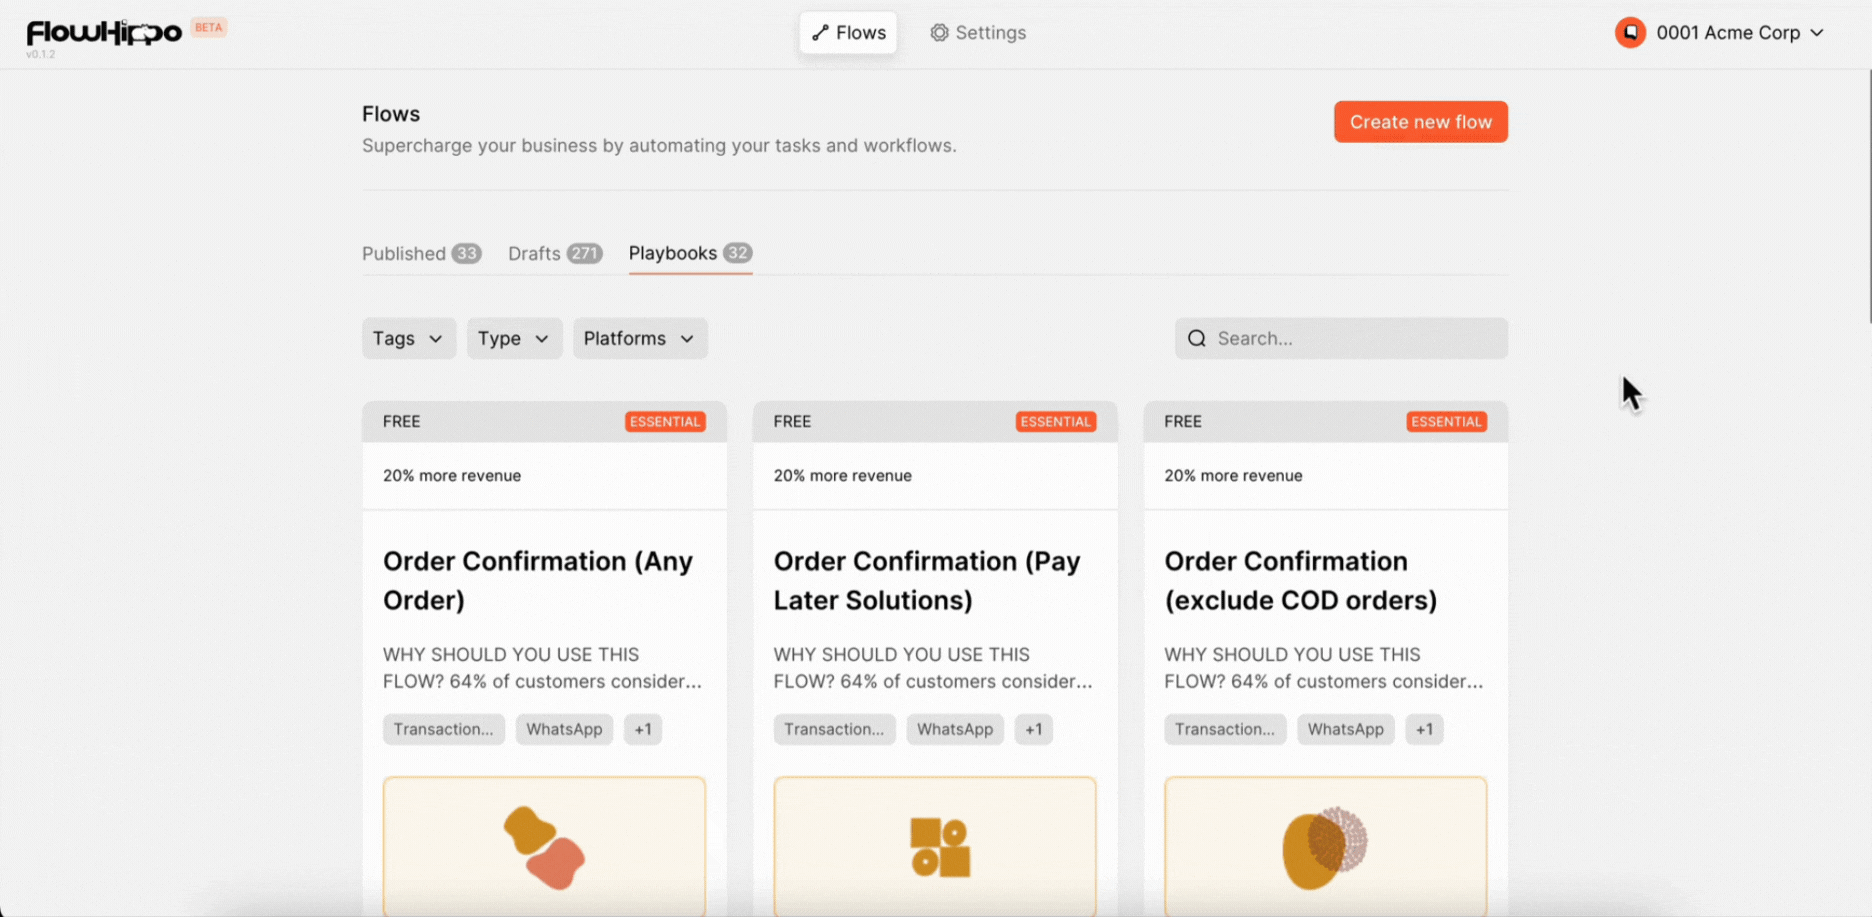Click ESSENTIAL badge on exclude COD orders card

(x=1446, y=422)
